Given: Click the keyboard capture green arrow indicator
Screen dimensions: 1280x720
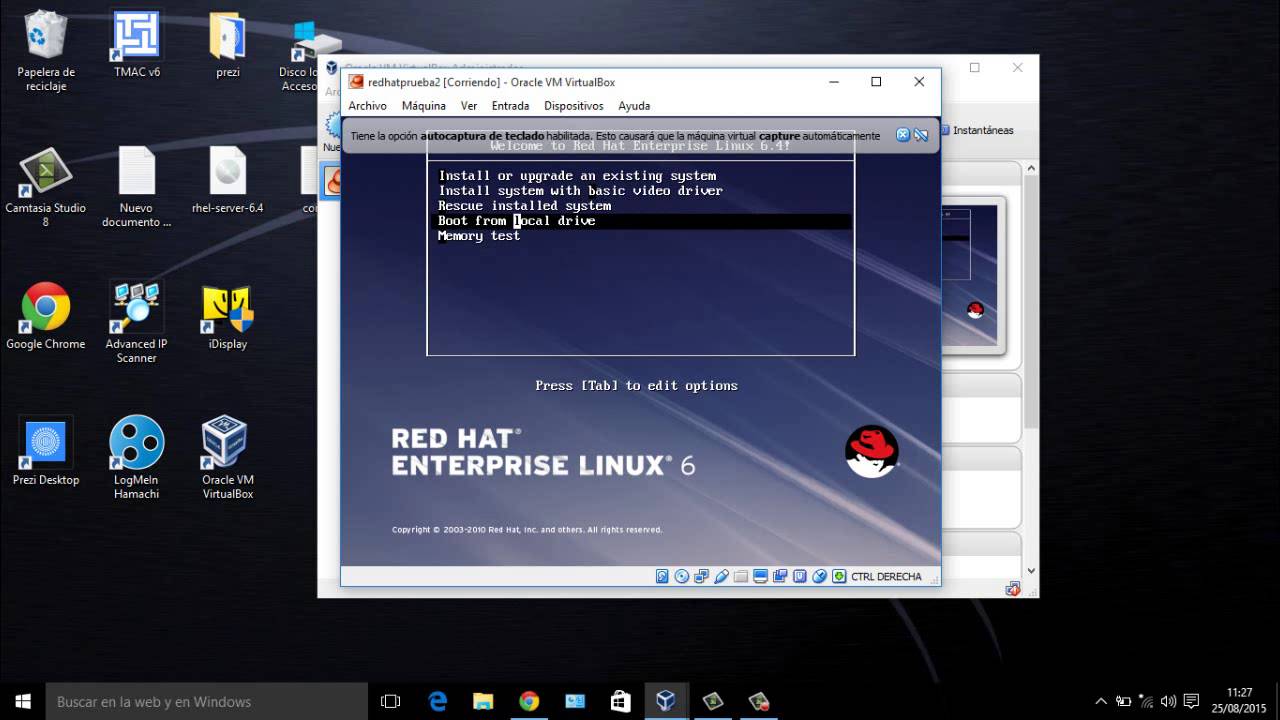Looking at the screenshot, I should [840, 576].
